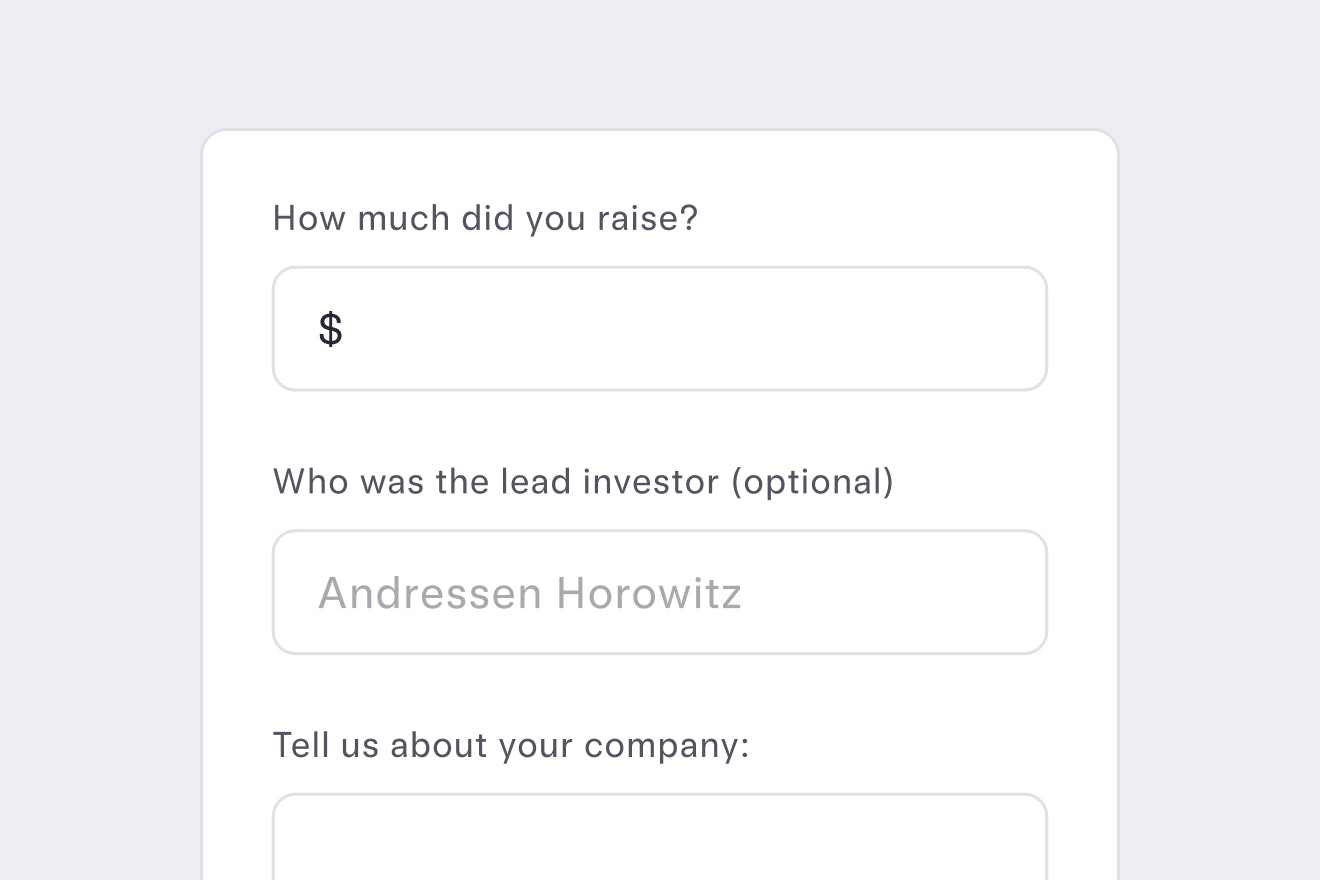1320x880 pixels.
Task: Click the border of the lead investor field
Action: [x=659, y=531]
